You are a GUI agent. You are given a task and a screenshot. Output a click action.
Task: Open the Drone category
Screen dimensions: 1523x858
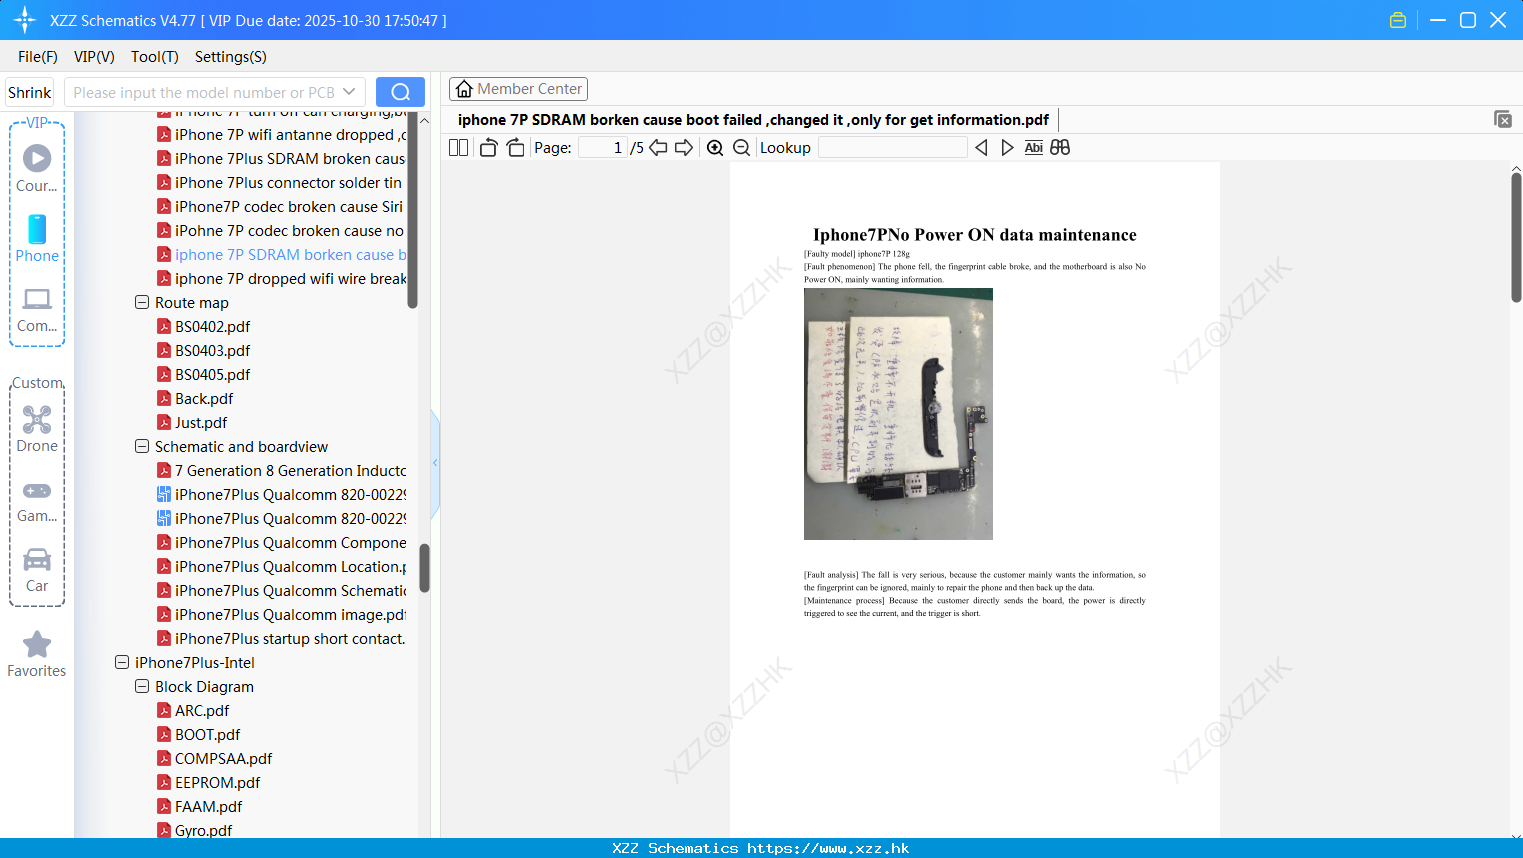pyautogui.click(x=37, y=429)
